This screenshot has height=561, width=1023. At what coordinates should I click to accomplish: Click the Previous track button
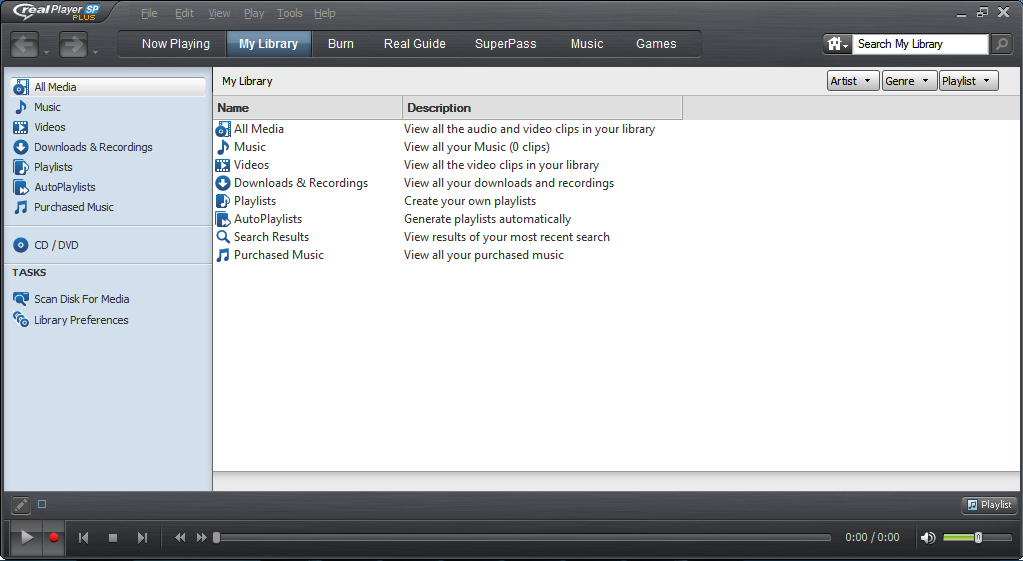click(84, 538)
